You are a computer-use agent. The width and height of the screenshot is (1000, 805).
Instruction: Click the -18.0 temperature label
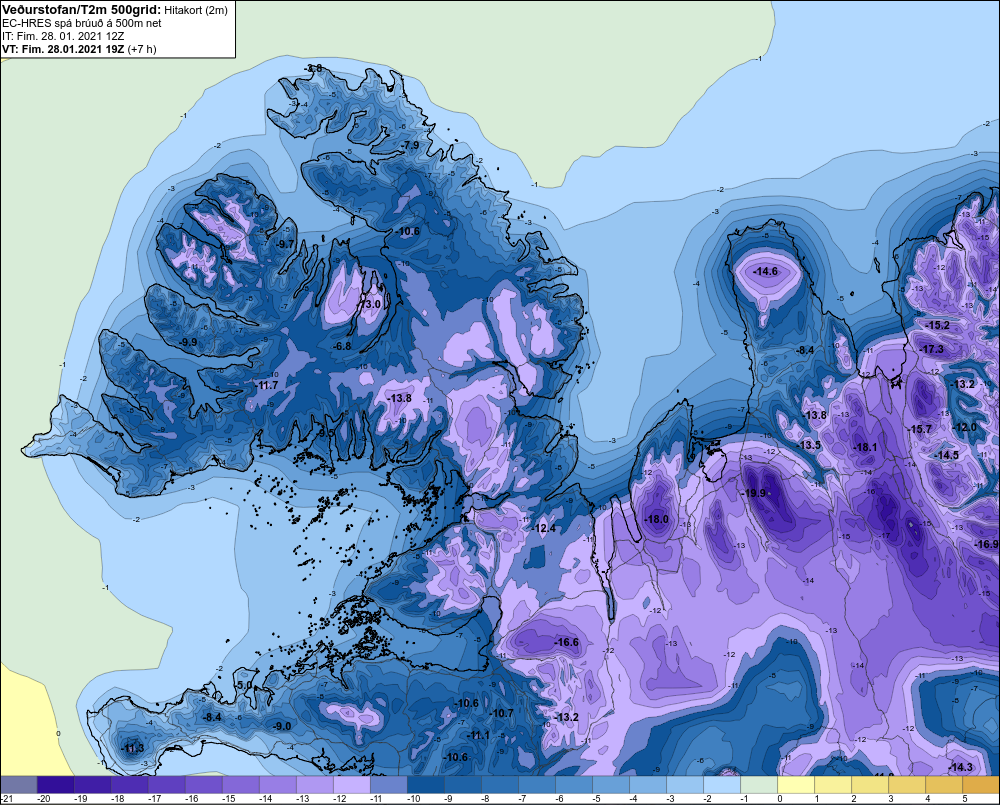[x=656, y=519]
